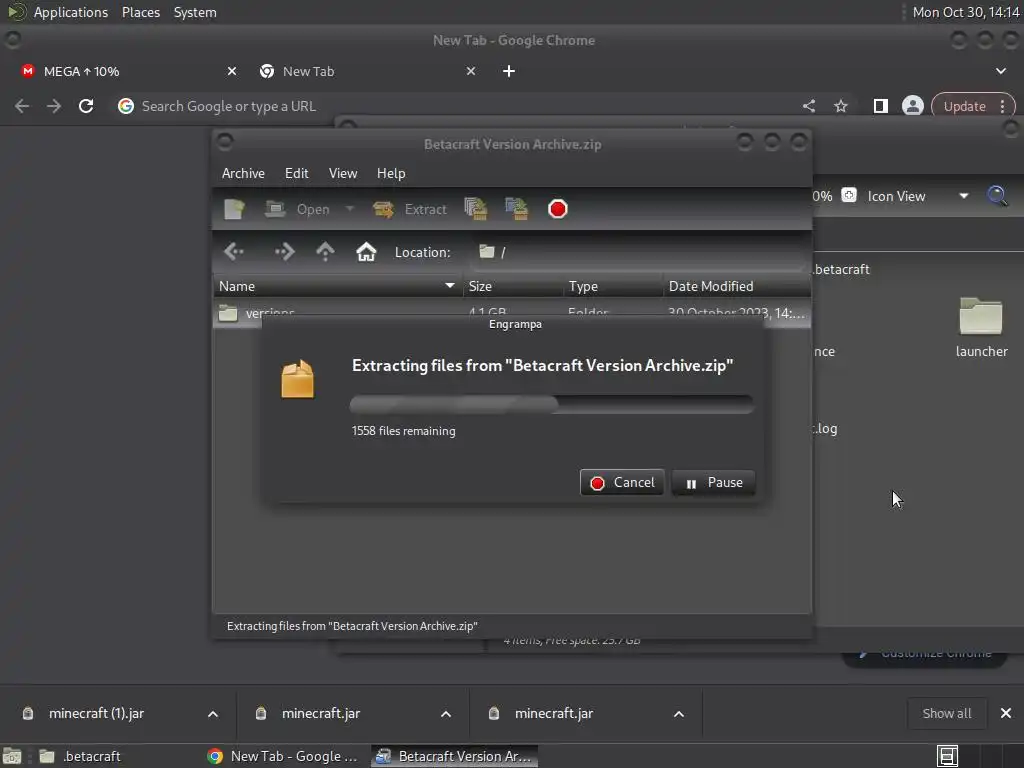Click the workspace switcher icon in taskbar
This screenshot has height=768, width=1024.
point(948,756)
